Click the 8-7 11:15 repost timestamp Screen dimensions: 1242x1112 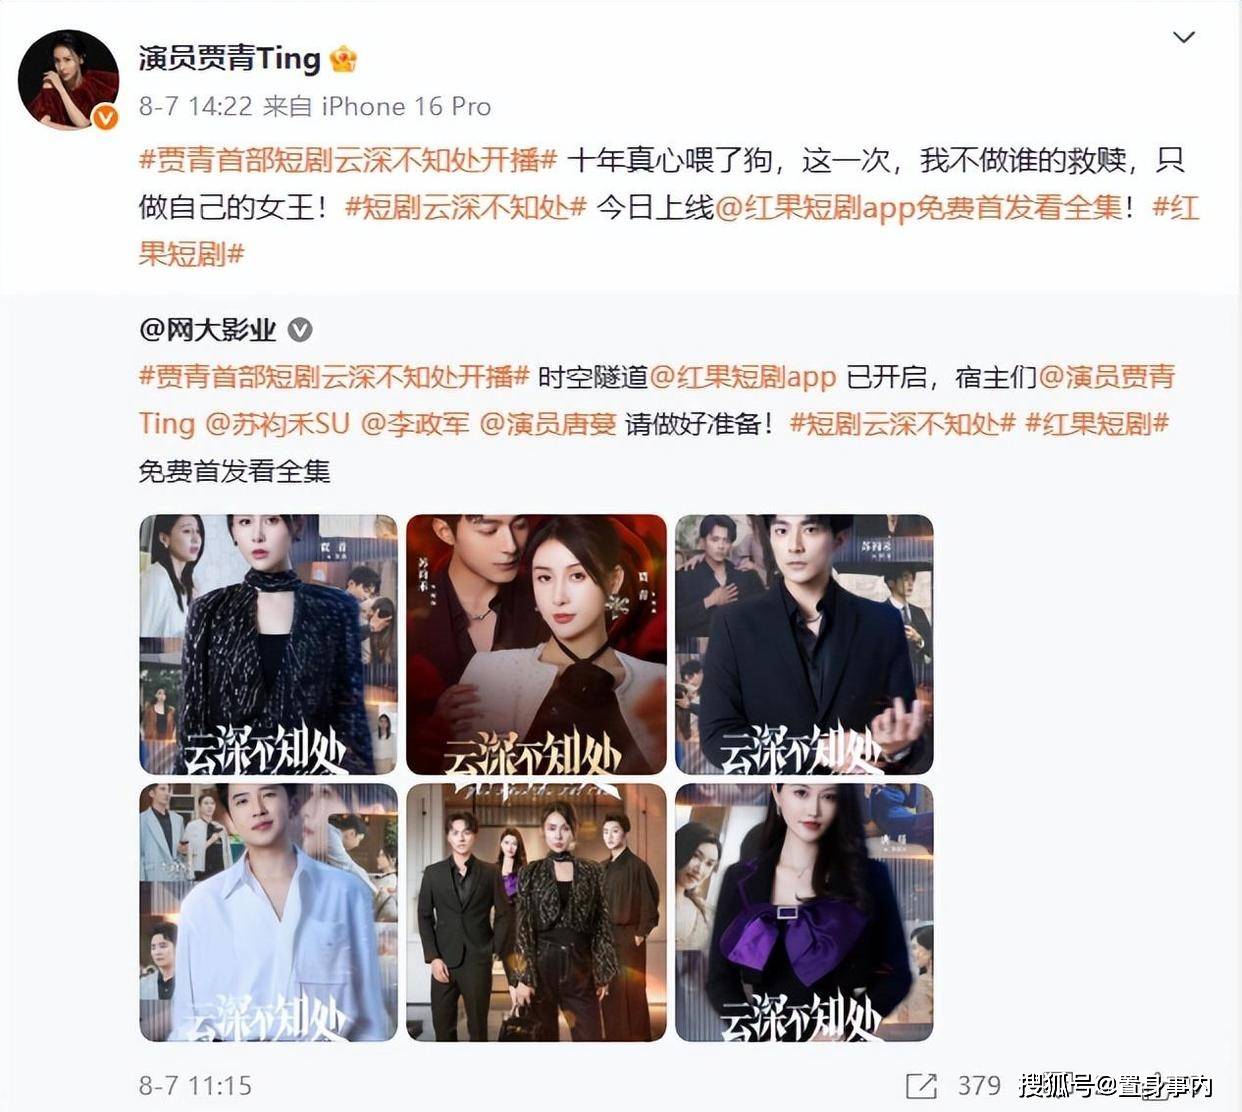point(195,1086)
